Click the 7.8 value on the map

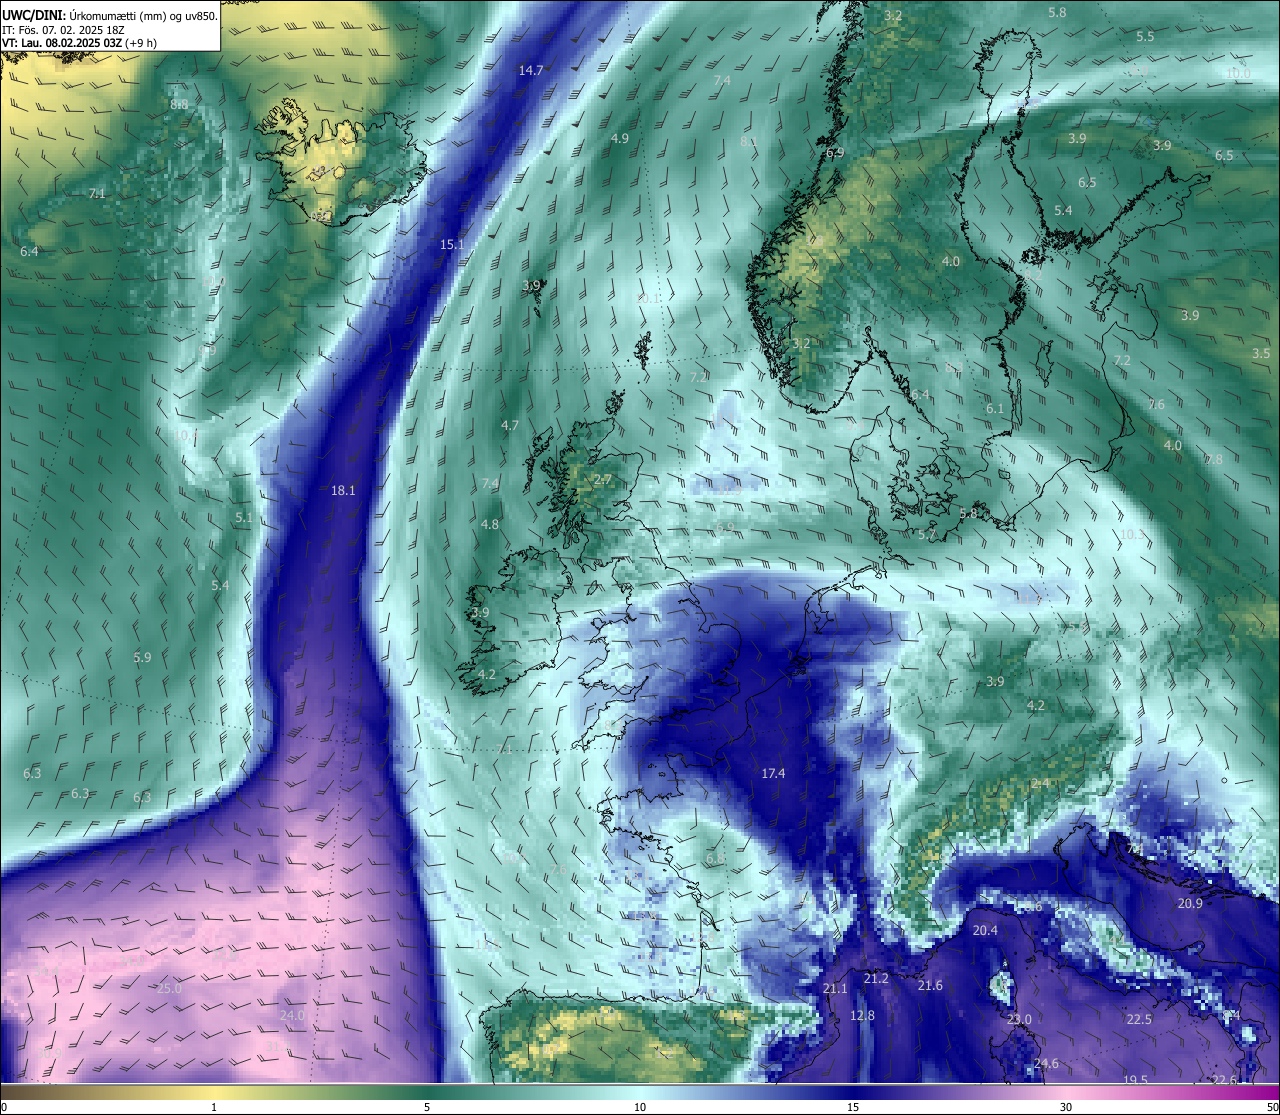(x=1214, y=459)
